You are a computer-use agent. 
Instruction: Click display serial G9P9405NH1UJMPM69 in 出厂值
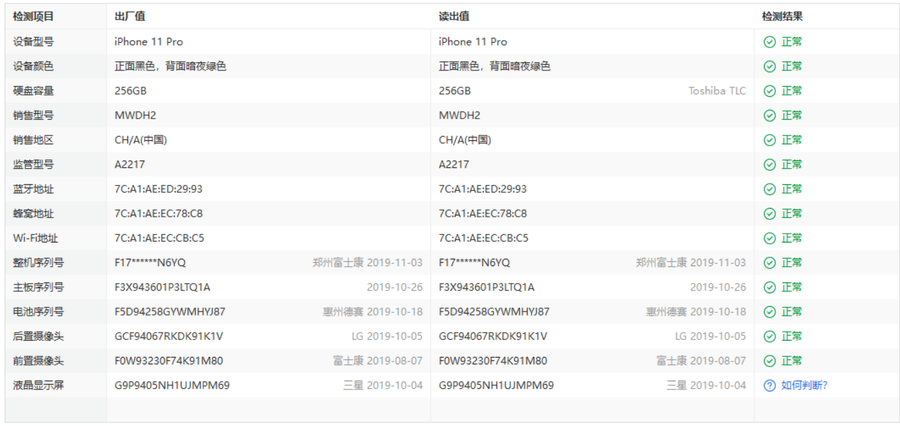tap(172, 385)
